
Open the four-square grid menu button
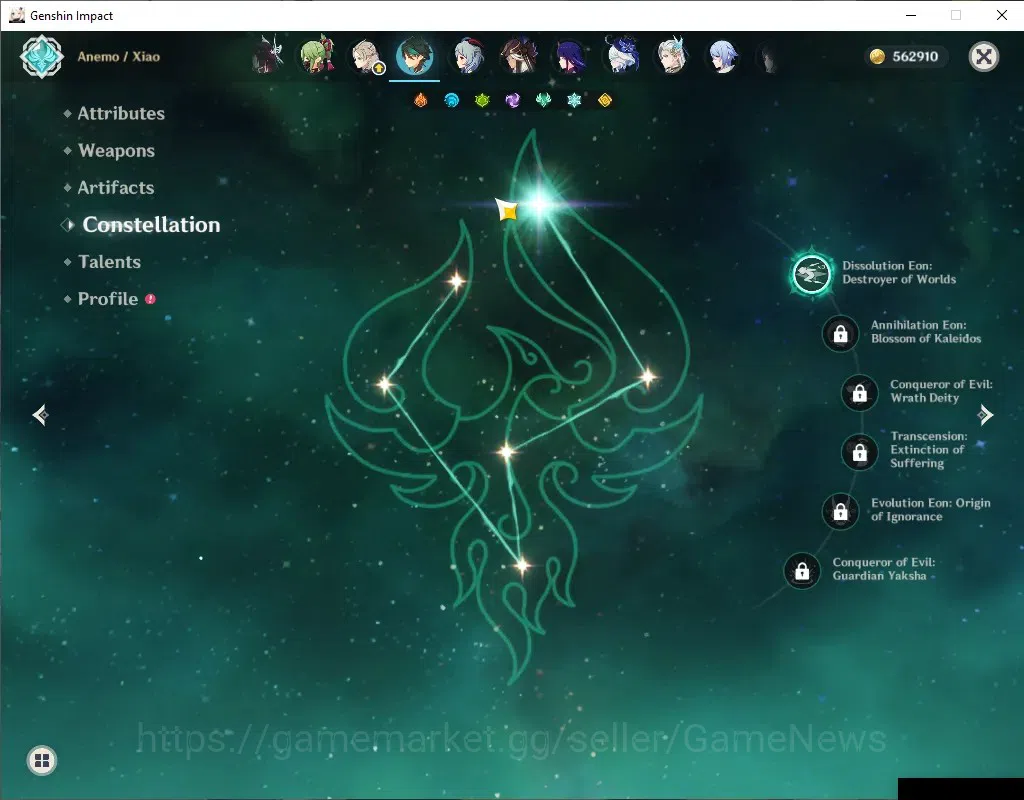point(42,760)
